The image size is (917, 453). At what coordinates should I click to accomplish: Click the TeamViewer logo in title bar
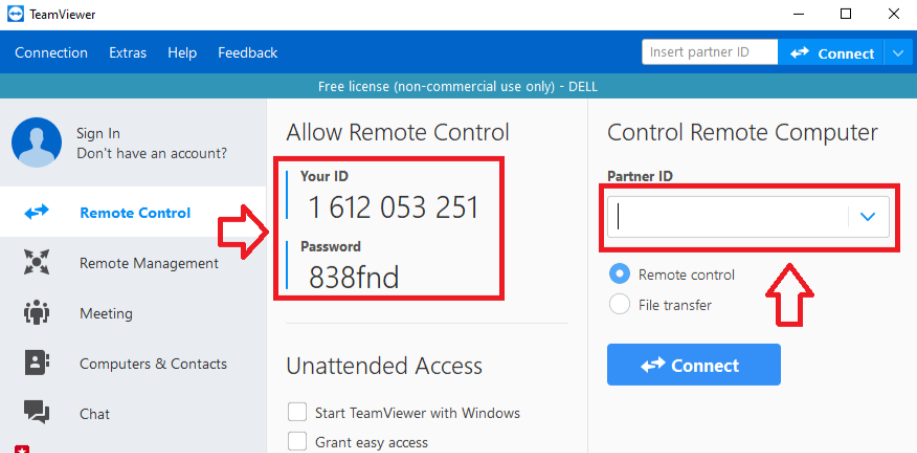click(16, 15)
